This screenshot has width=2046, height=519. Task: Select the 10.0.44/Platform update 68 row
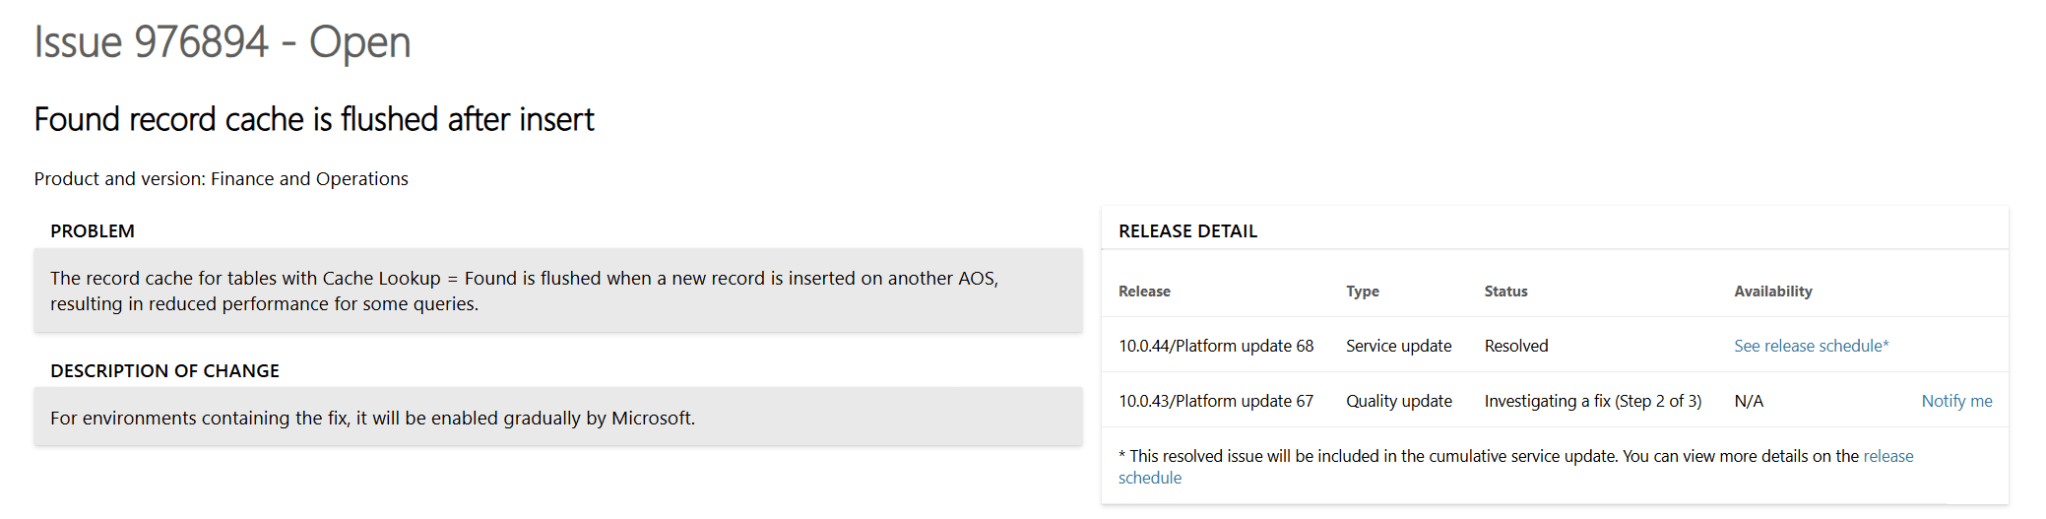click(x=1215, y=346)
